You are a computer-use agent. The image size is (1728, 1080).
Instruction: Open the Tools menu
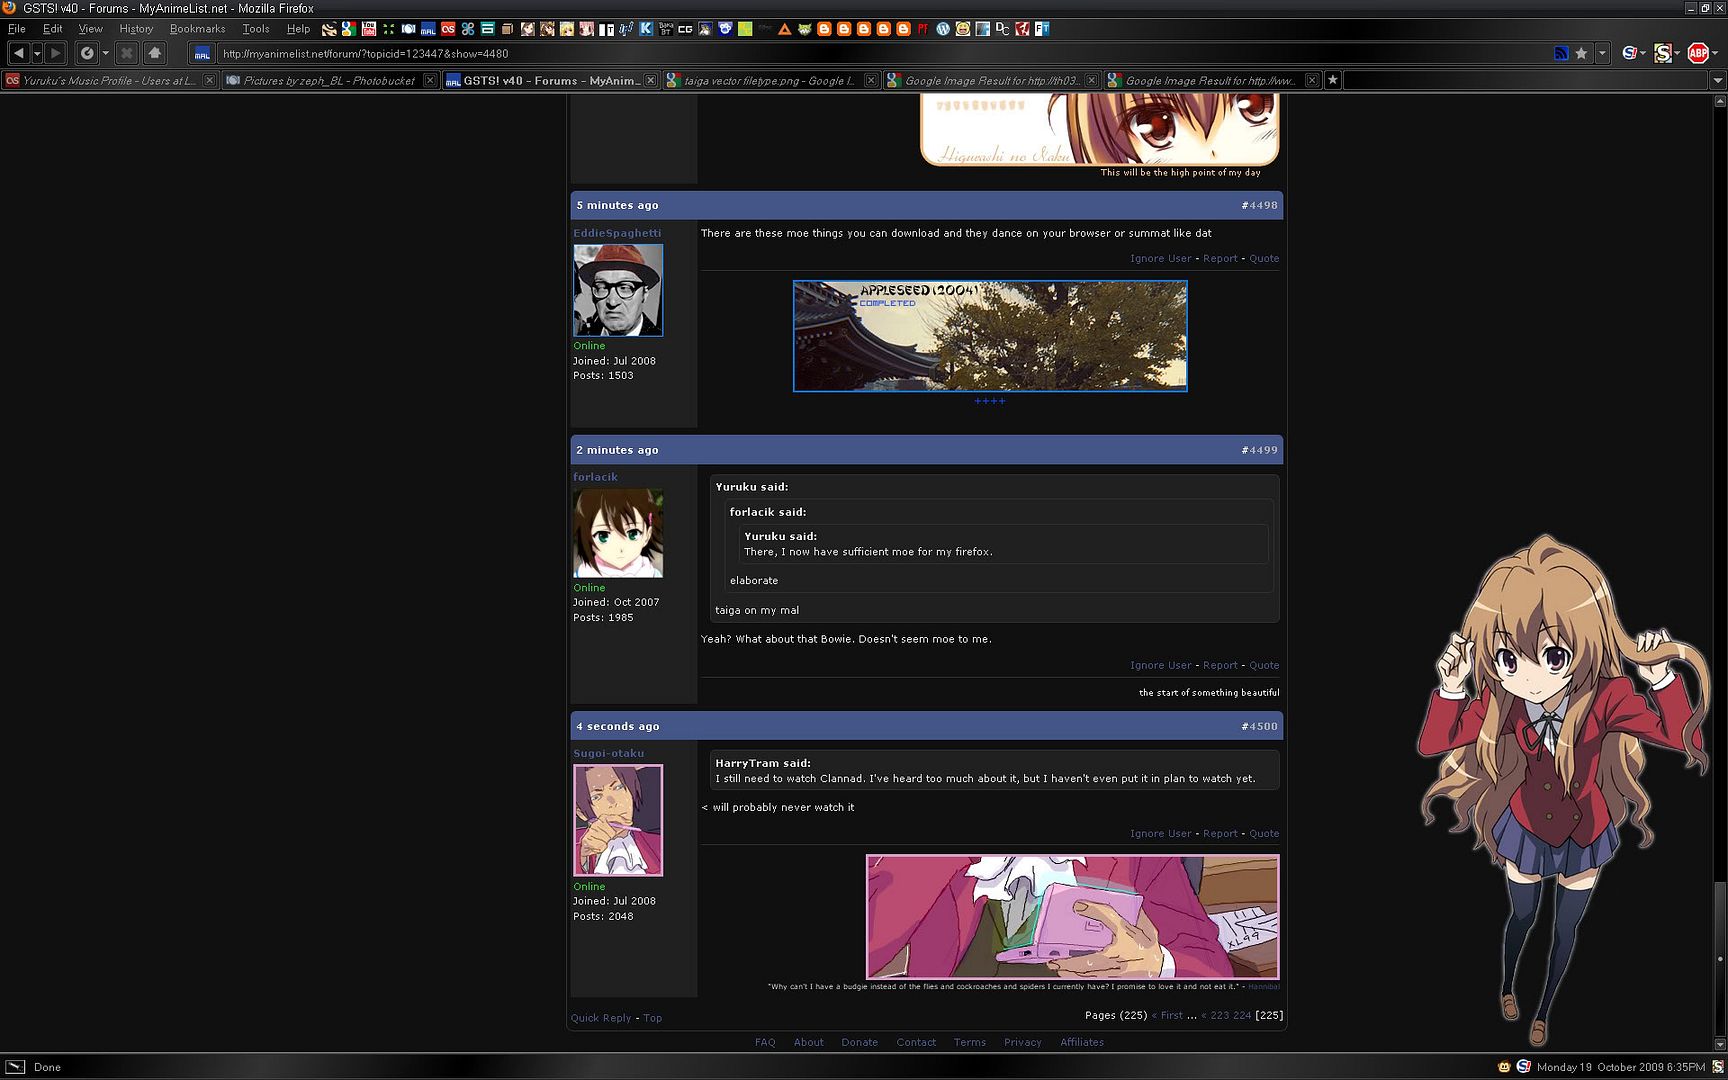[256, 29]
